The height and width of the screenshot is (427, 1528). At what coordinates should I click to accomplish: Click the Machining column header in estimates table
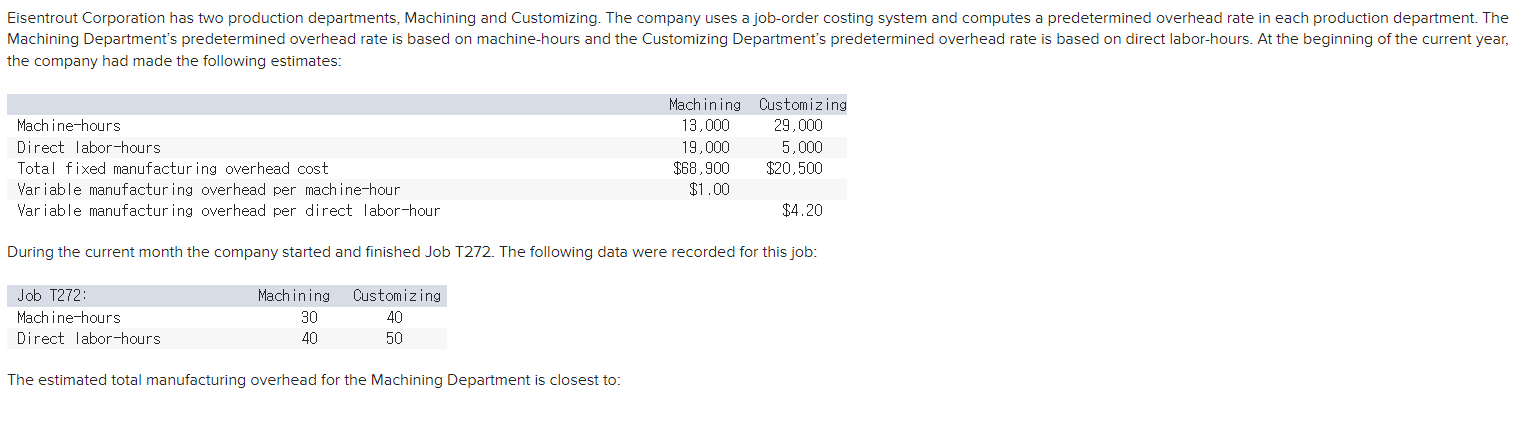pos(705,105)
